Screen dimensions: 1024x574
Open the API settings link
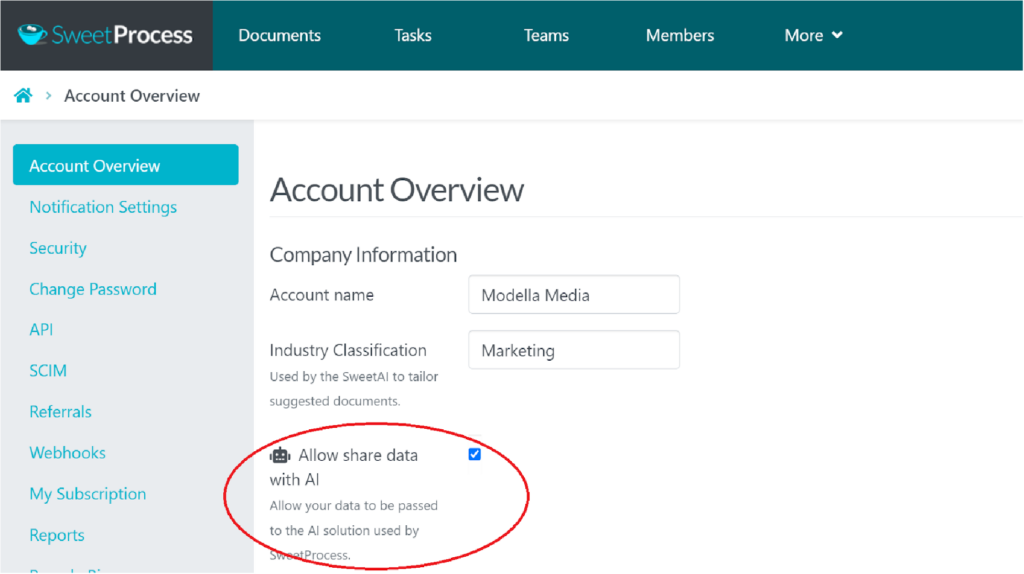click(41, 330)
